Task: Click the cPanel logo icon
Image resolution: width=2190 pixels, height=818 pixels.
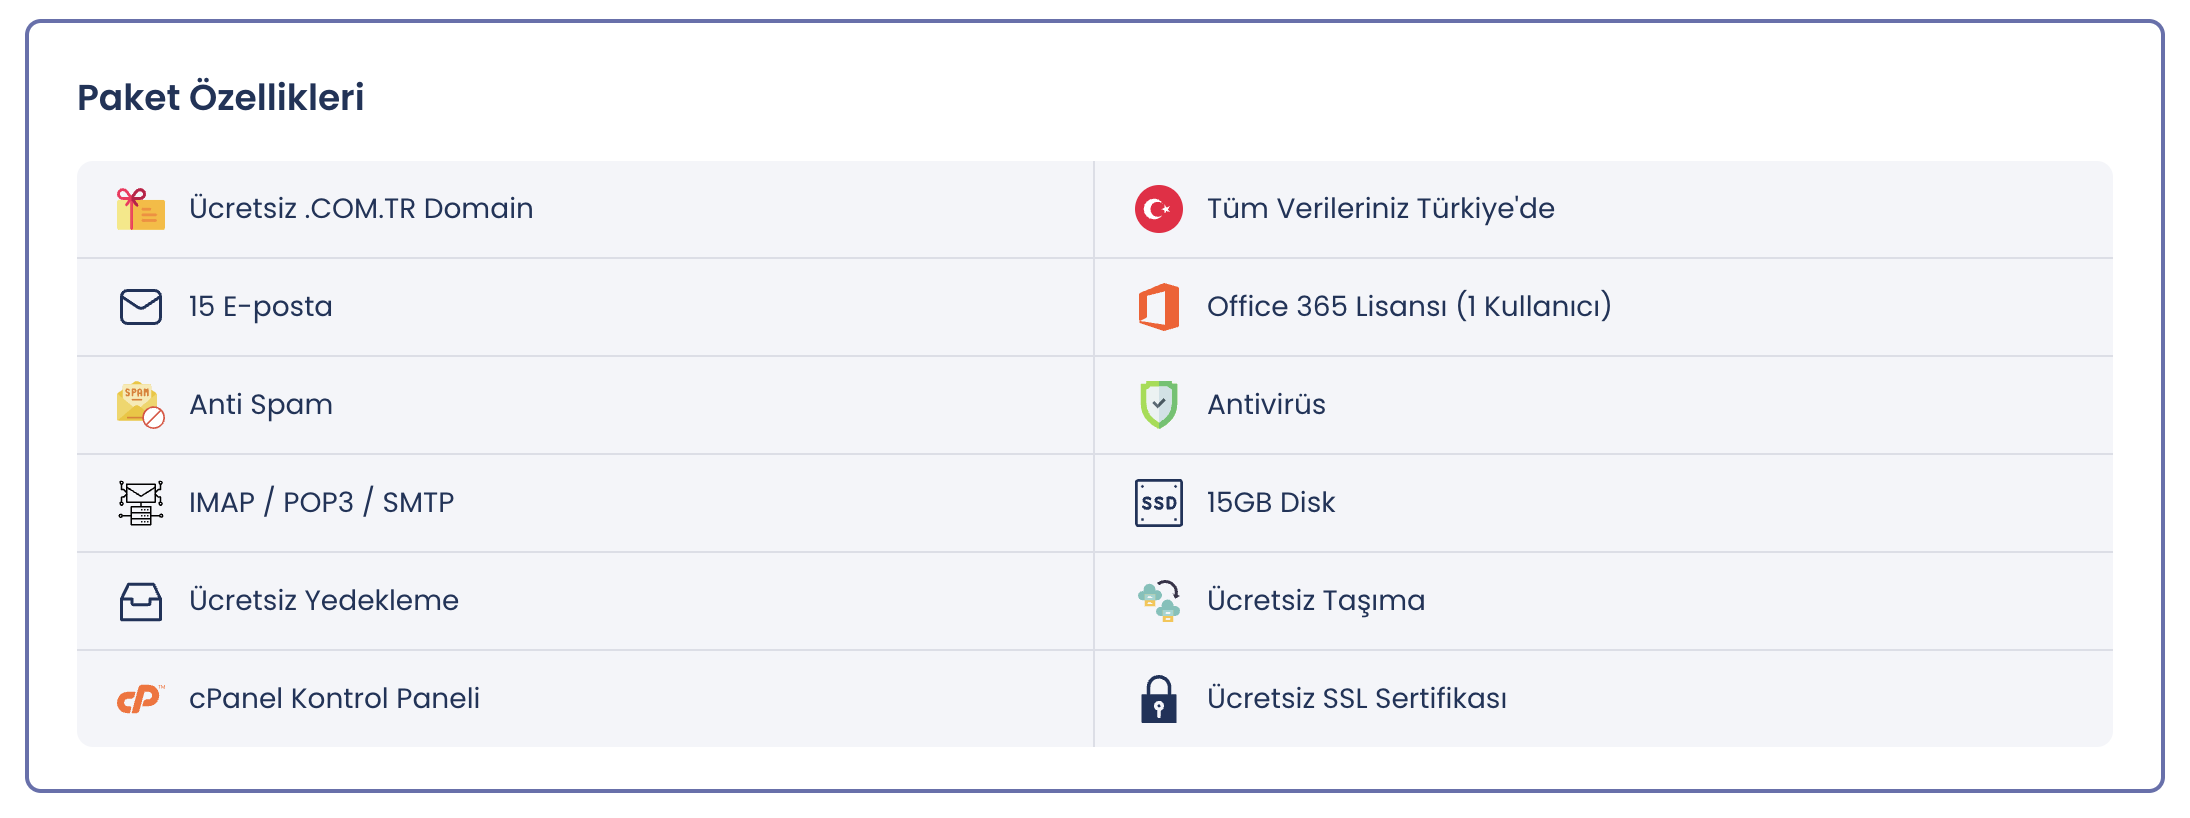Action: [x=141, y=699]
